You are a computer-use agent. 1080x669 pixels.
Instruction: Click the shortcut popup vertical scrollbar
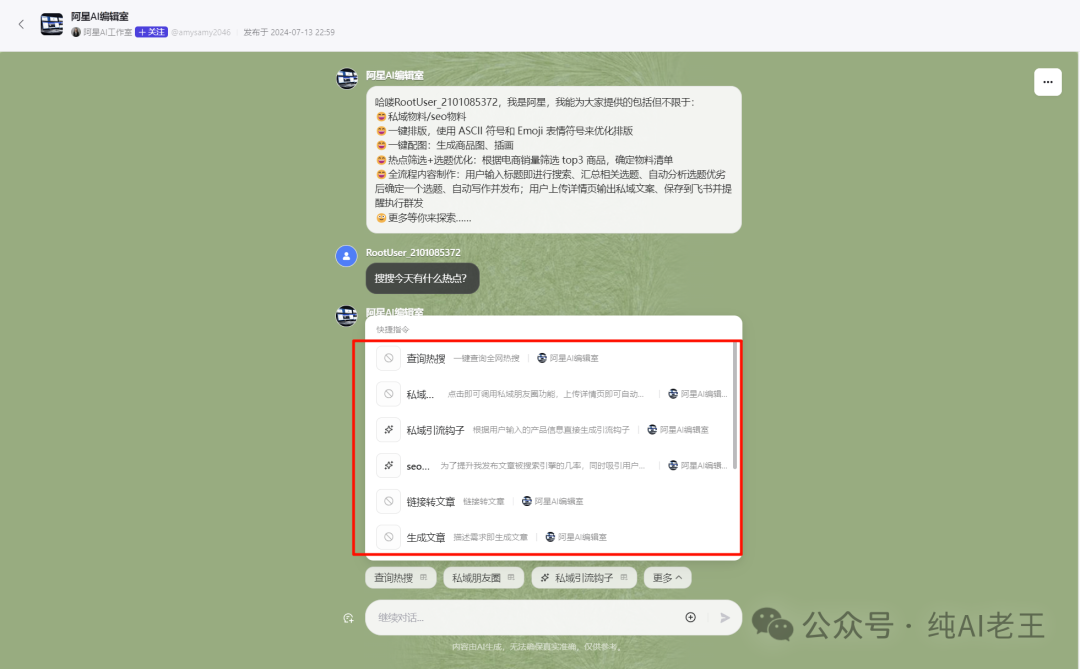pos(735,406)
